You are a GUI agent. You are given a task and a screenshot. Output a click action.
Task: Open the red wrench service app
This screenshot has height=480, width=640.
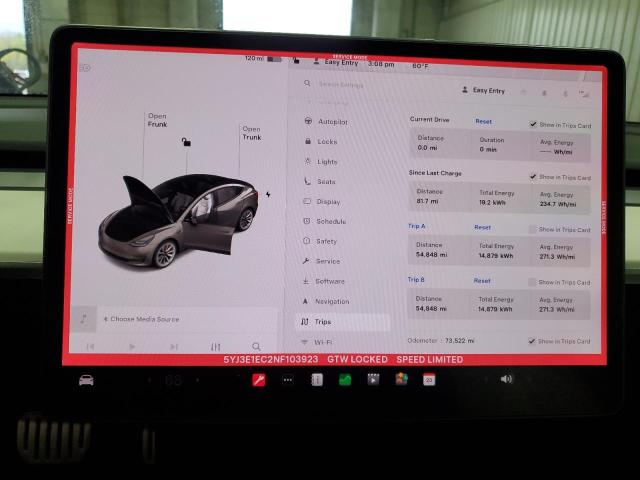point(258,380)
